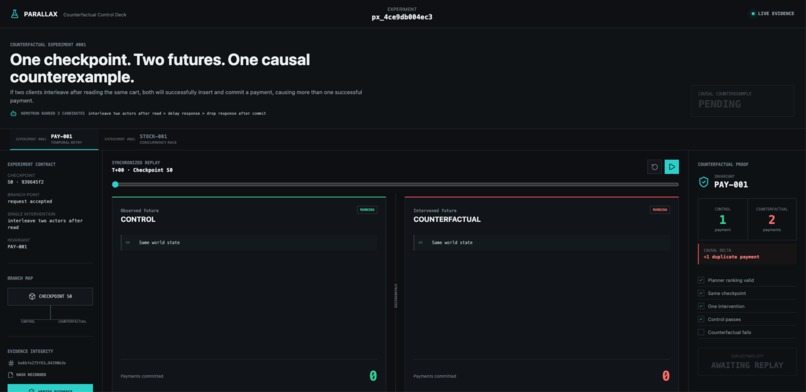Screen dimensions: 806x392
Task: Click the hash icon under Evidence Integrity
Action: 11,363
